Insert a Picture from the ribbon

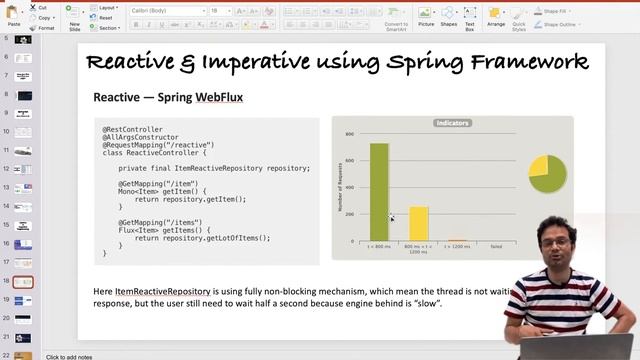point(424,13)
